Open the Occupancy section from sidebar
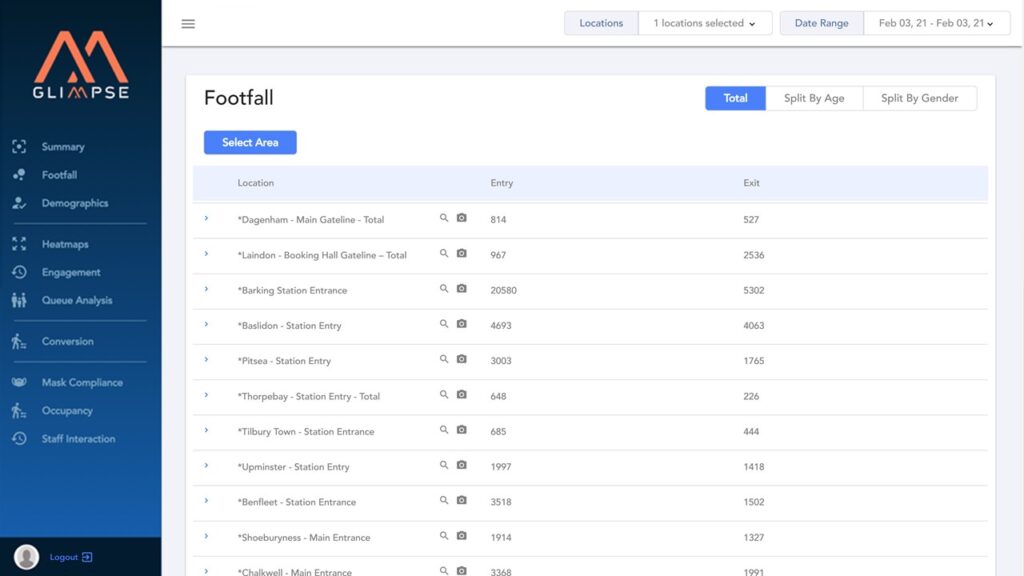1024x576 pixels. coord(64,410)
